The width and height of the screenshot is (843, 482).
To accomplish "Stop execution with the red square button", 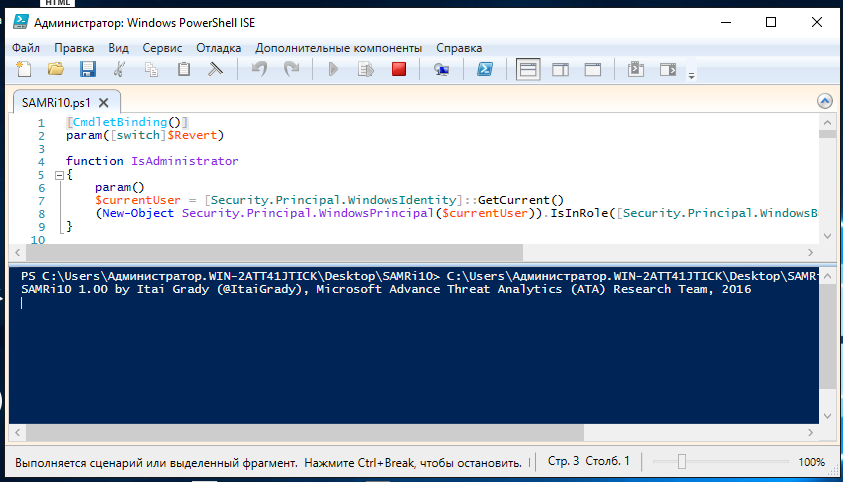I will click(x=399, y=69).
